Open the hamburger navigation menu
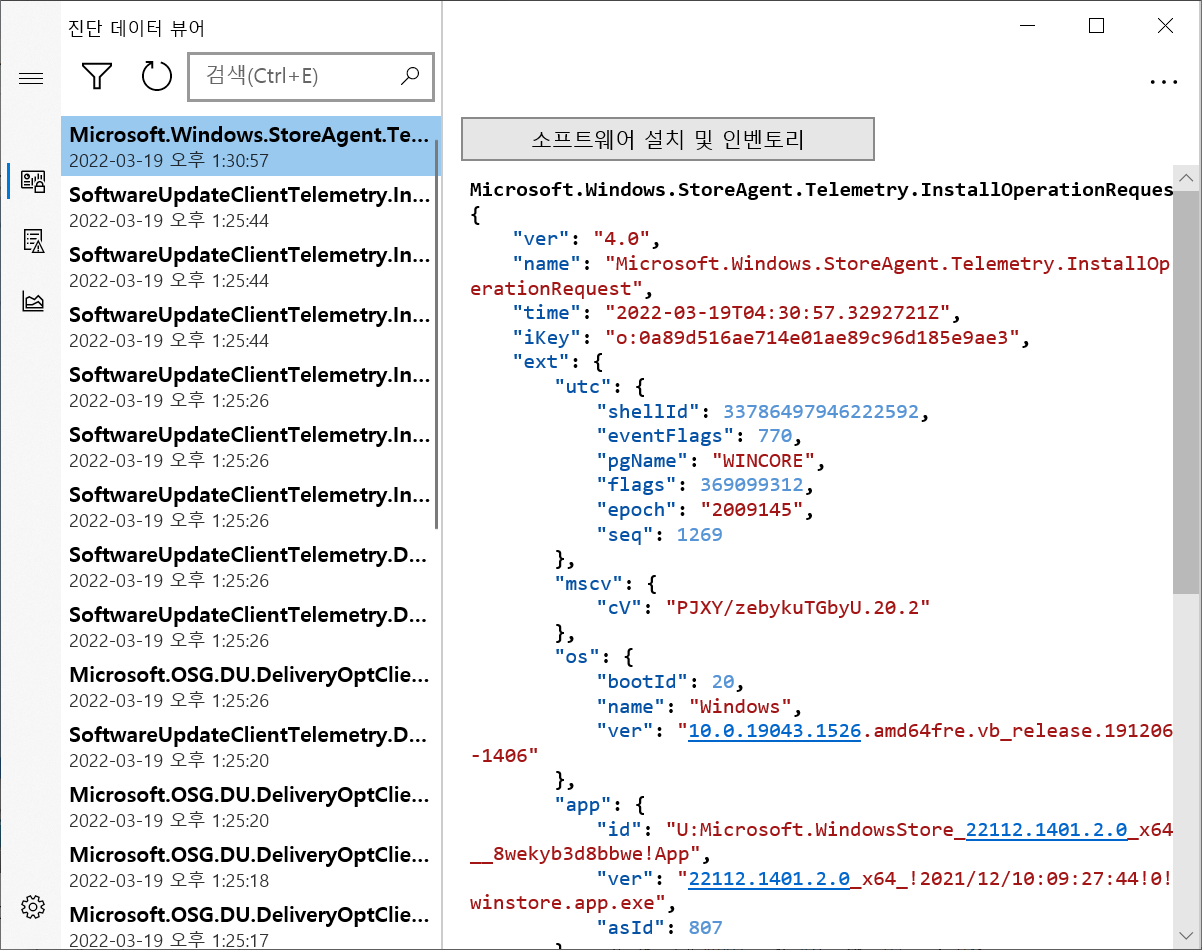The image size is (1202, 950). [x=31, y=78]
